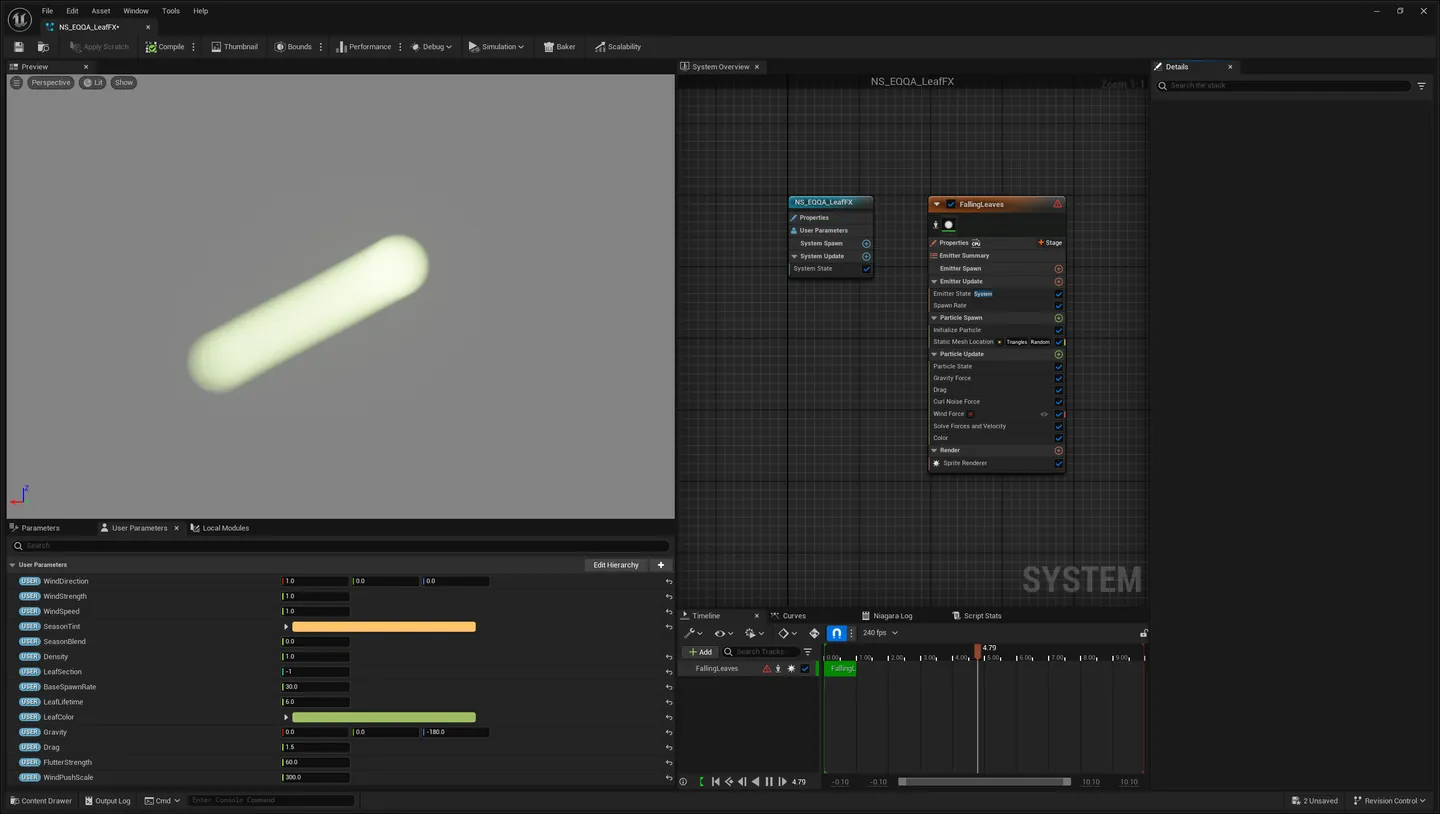Toggle FallingLeaves emitter enabled checkbox in node header
The height and width of the screenshot is (814, 1440).
click(951, 204)
